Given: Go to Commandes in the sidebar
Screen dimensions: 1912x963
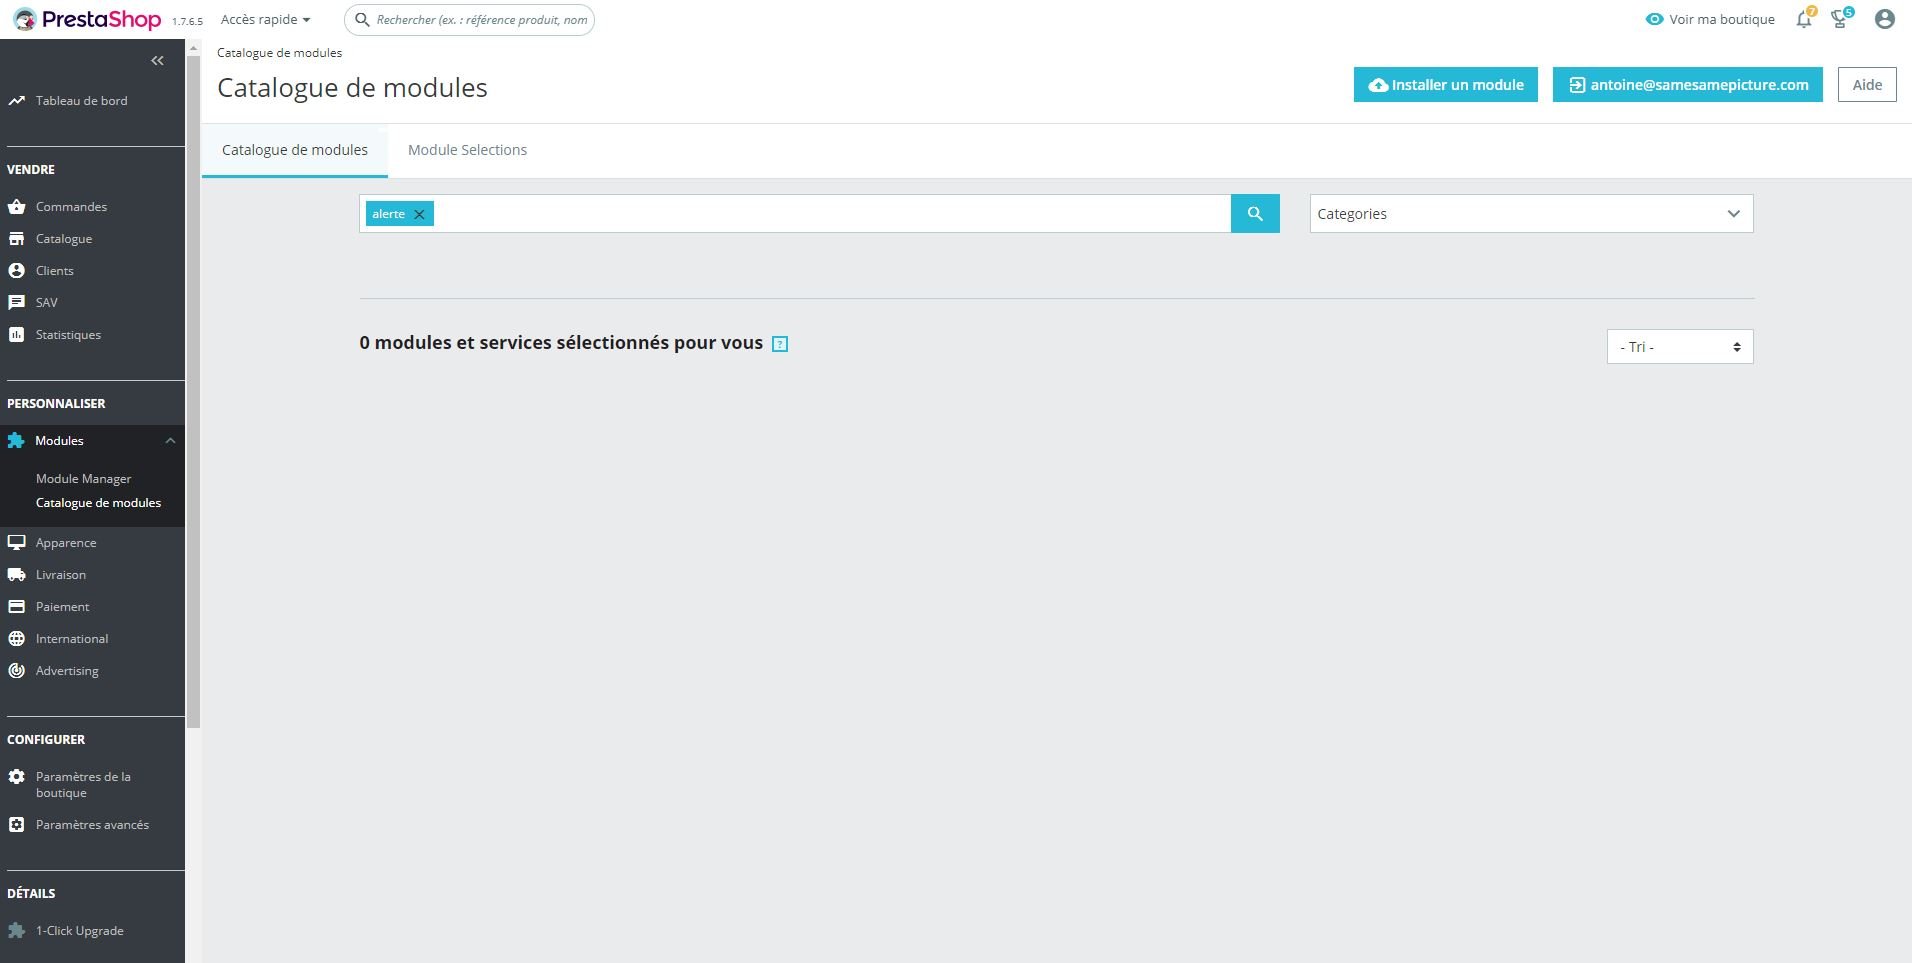Looking at the screenshot, I should pos(71,207).
